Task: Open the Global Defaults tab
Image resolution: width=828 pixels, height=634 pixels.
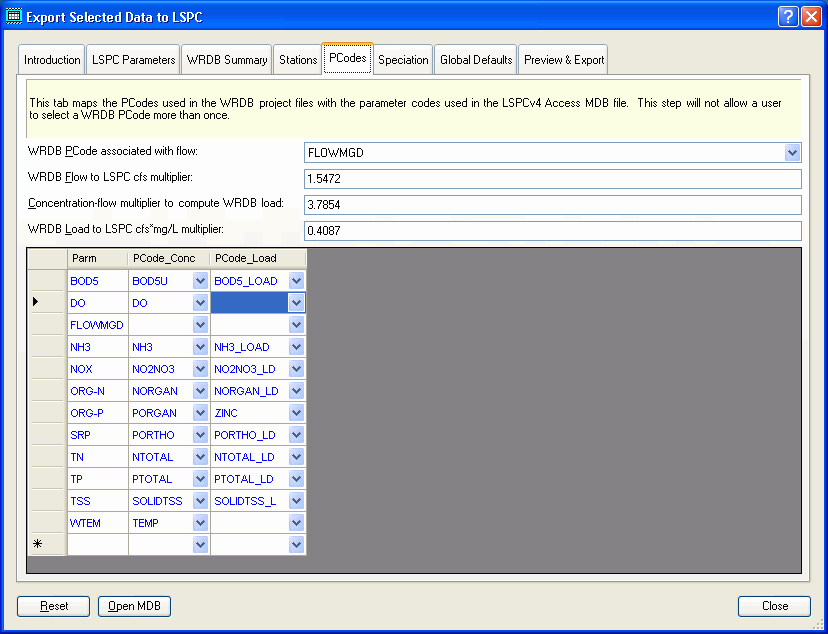Action: click(x=475, y=59)
